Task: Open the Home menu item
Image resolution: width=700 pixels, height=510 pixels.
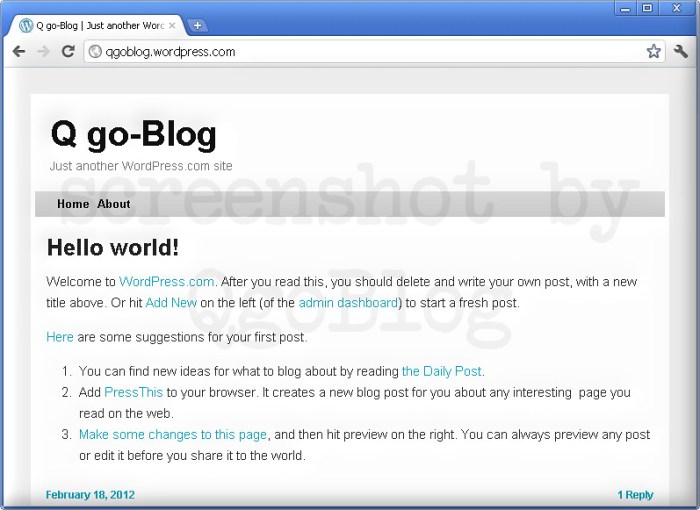Action: (x=73, y=204)
